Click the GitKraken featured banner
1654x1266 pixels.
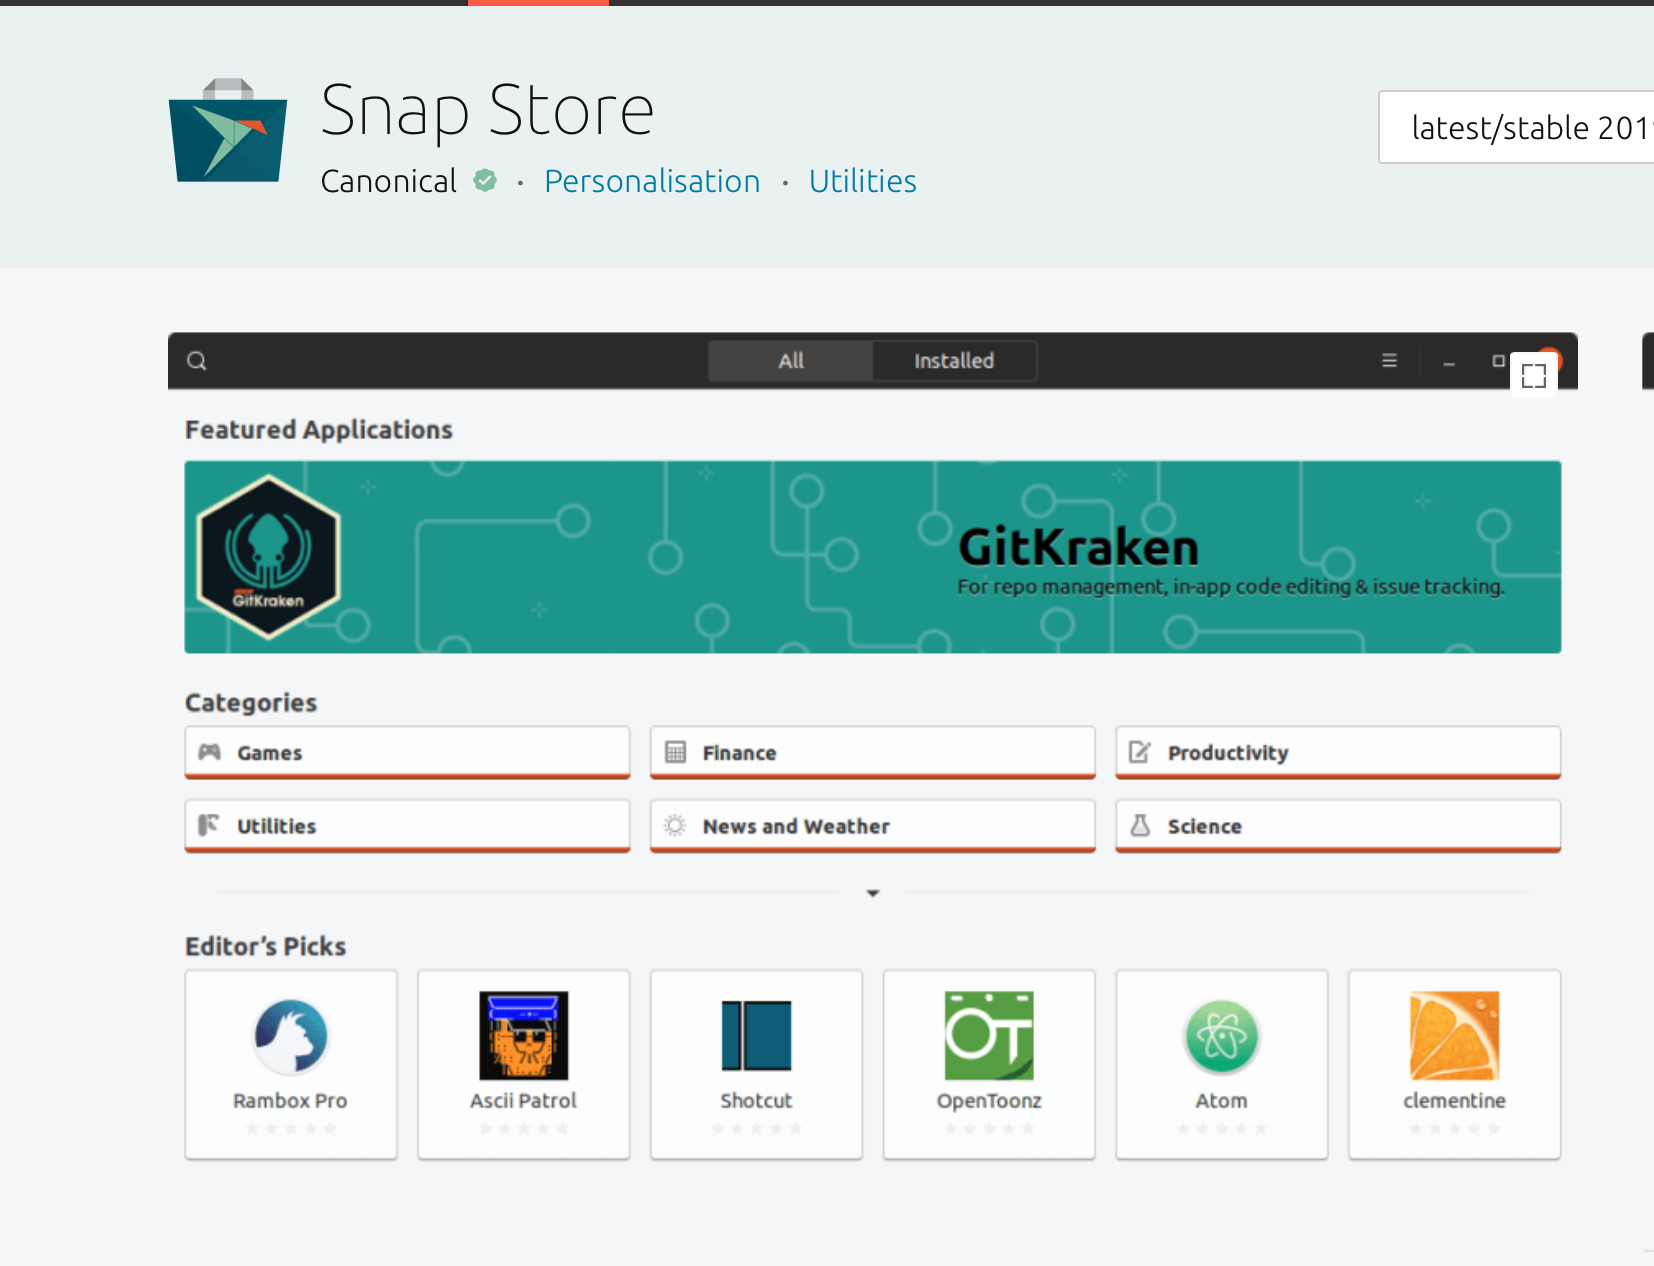point(872,556)
